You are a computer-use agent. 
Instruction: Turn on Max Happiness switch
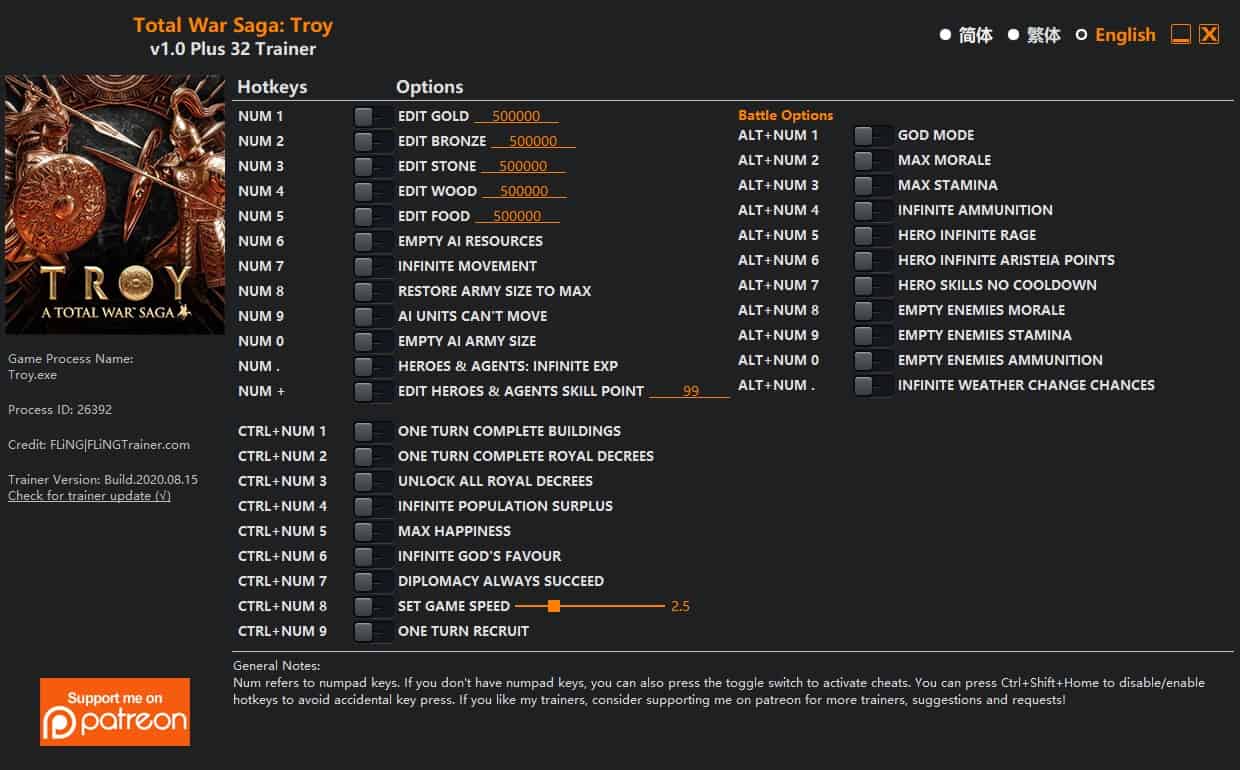[x=373, y=531]
